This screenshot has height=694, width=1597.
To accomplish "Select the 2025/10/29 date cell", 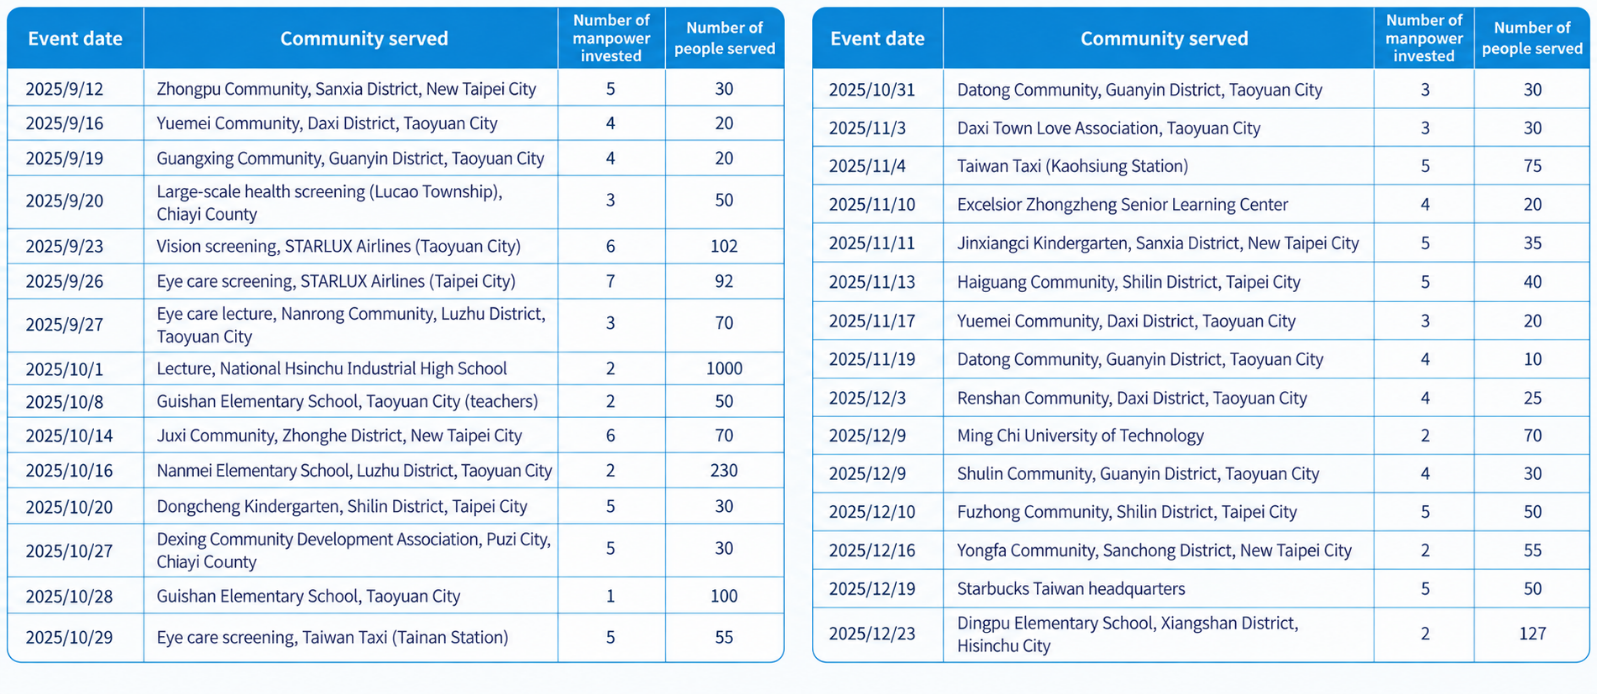I will click(x=69, y=638).
